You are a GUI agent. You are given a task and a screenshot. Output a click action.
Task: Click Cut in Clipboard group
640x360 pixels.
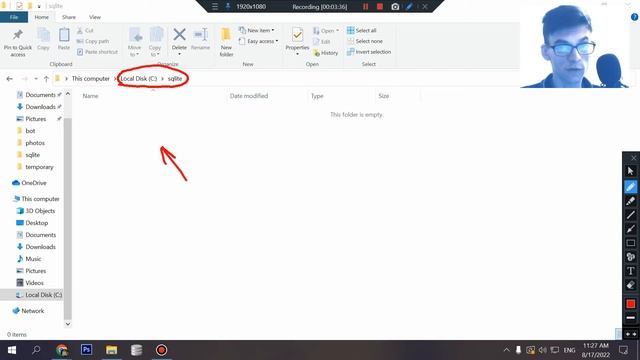pyautogui.click(x=85, y=31)
